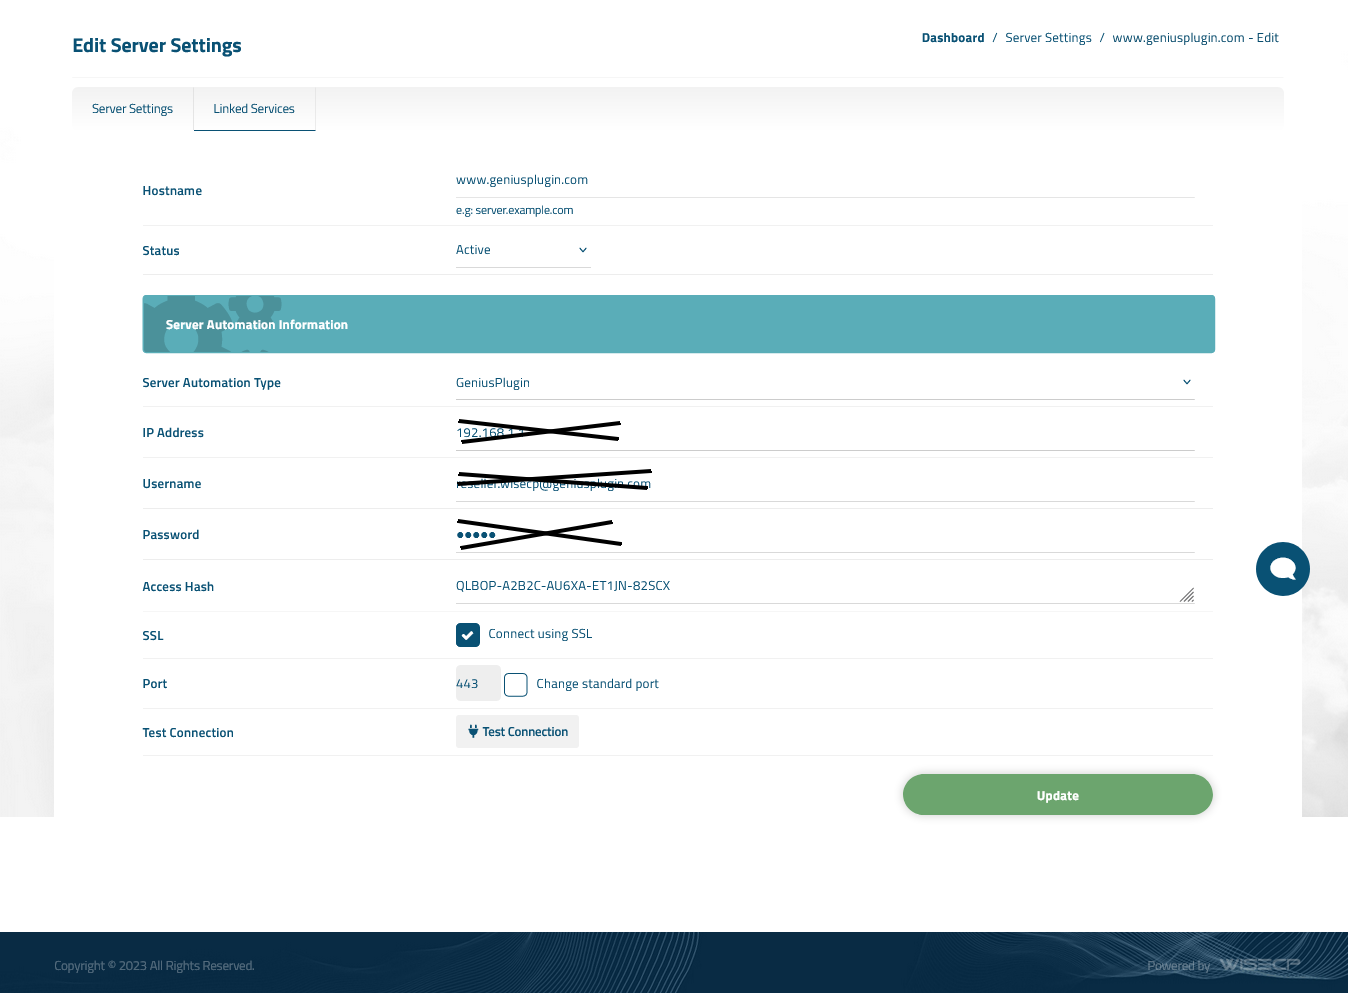Click the Connect using SSL label
The image size is (1348, 993).
click(x=540, y=634)
